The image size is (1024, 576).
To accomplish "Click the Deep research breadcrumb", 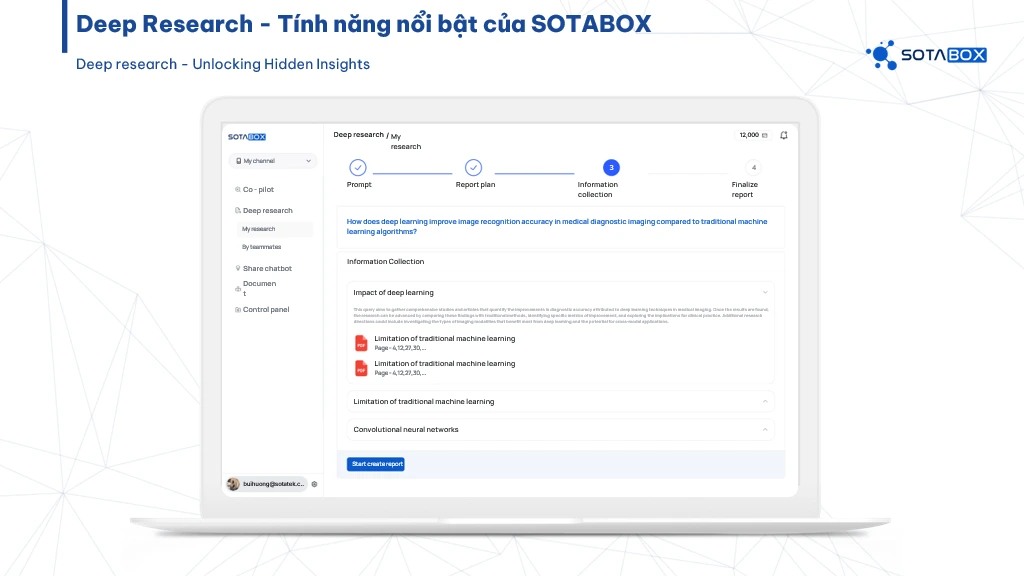I will (x=359, y=135).
